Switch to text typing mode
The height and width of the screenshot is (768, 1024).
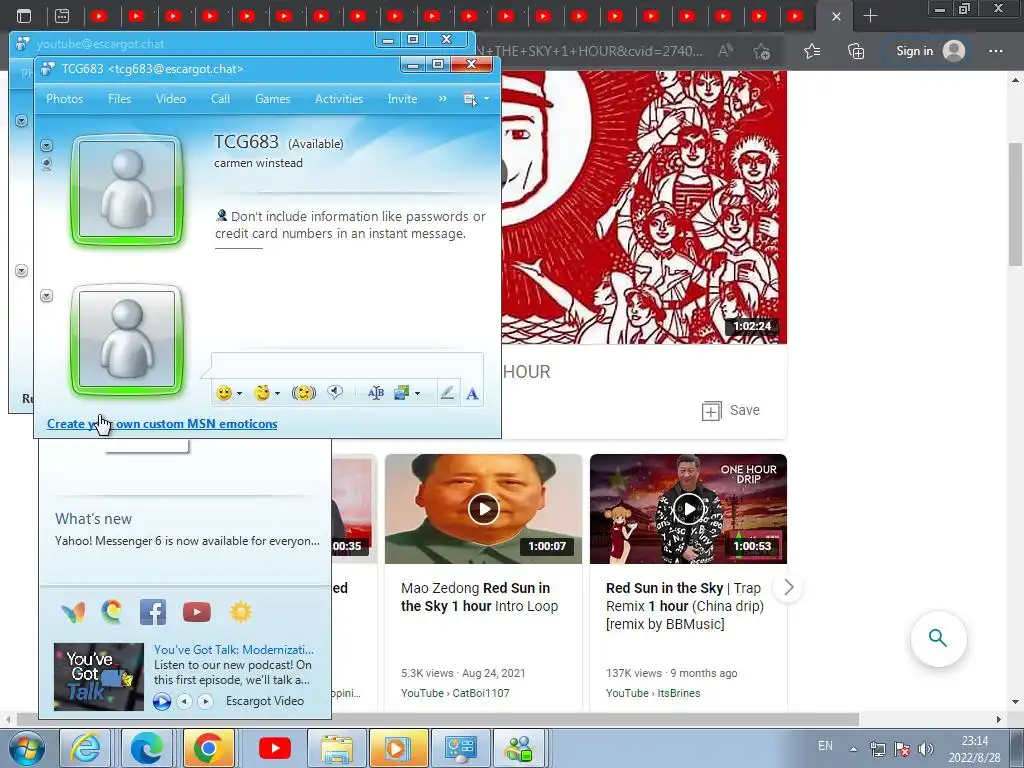click(x=472, y=393)
